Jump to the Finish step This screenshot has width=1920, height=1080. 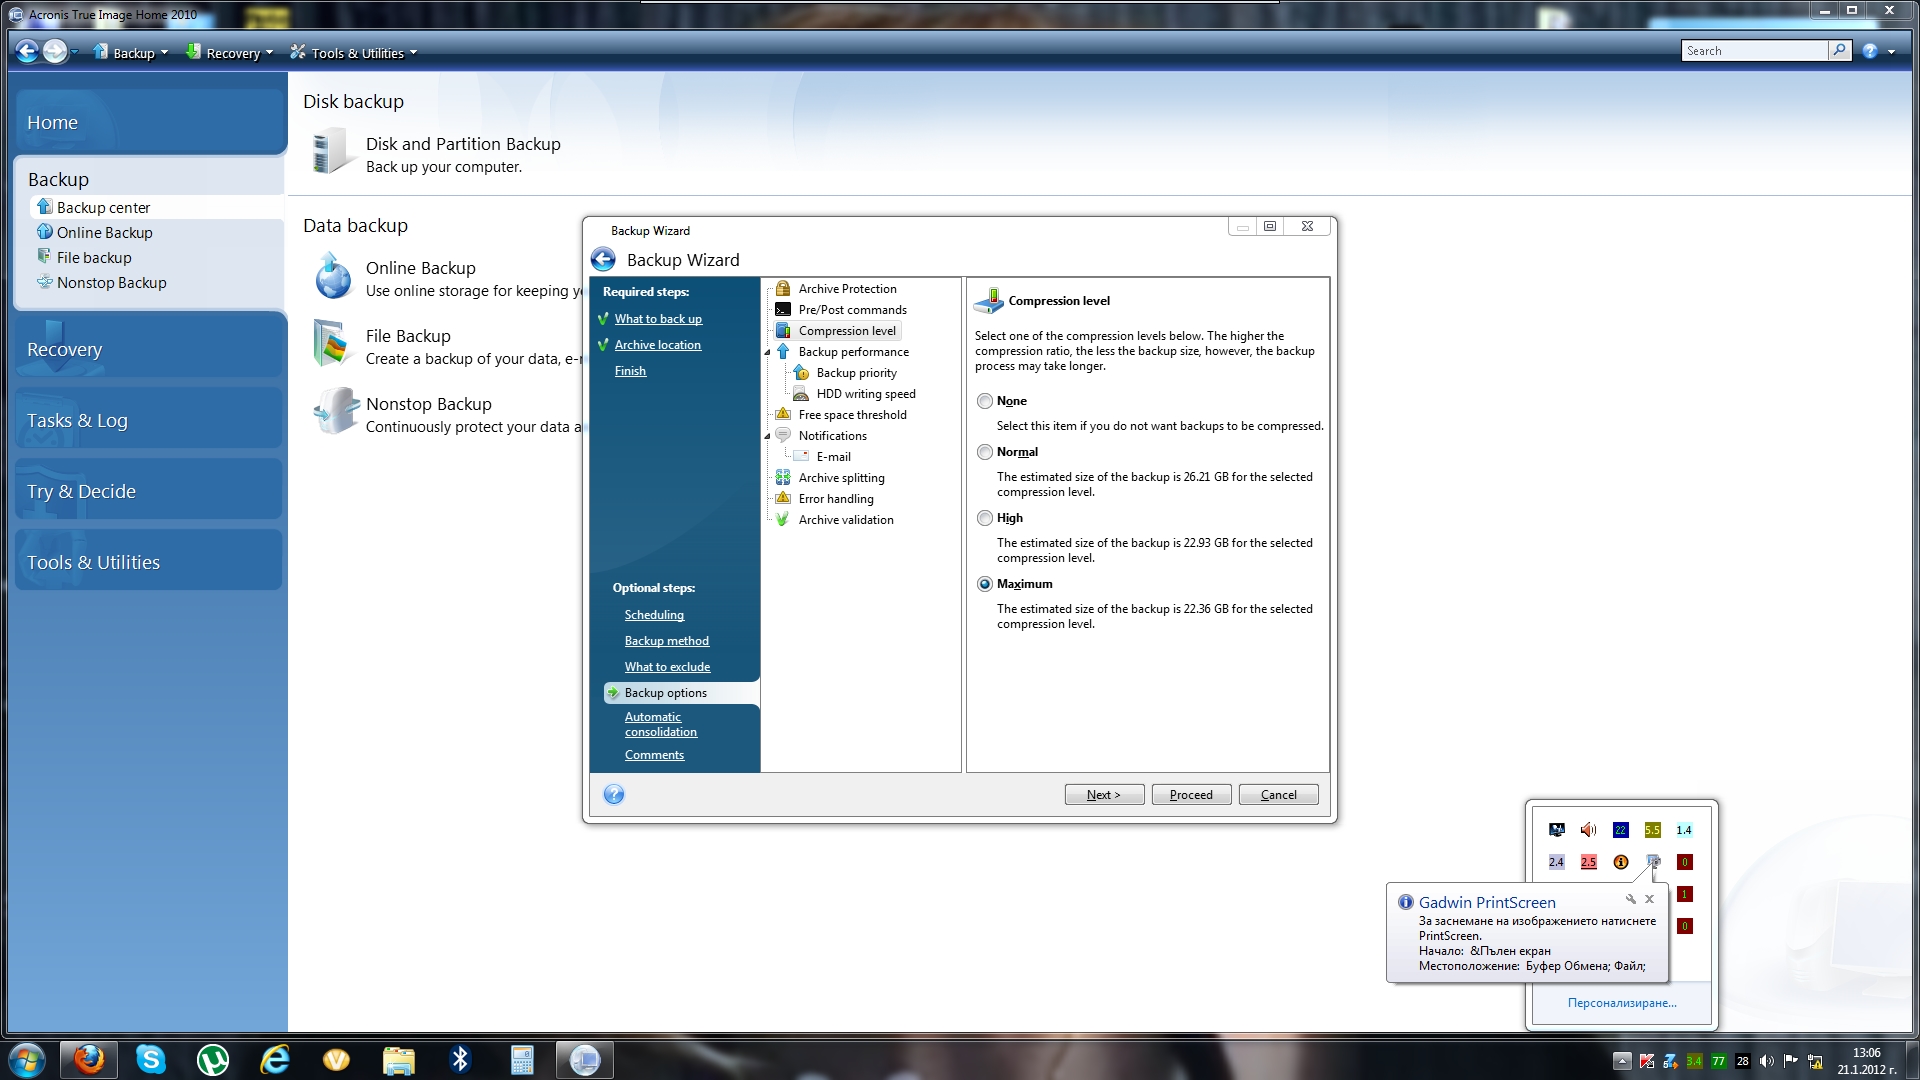point(630,371)
